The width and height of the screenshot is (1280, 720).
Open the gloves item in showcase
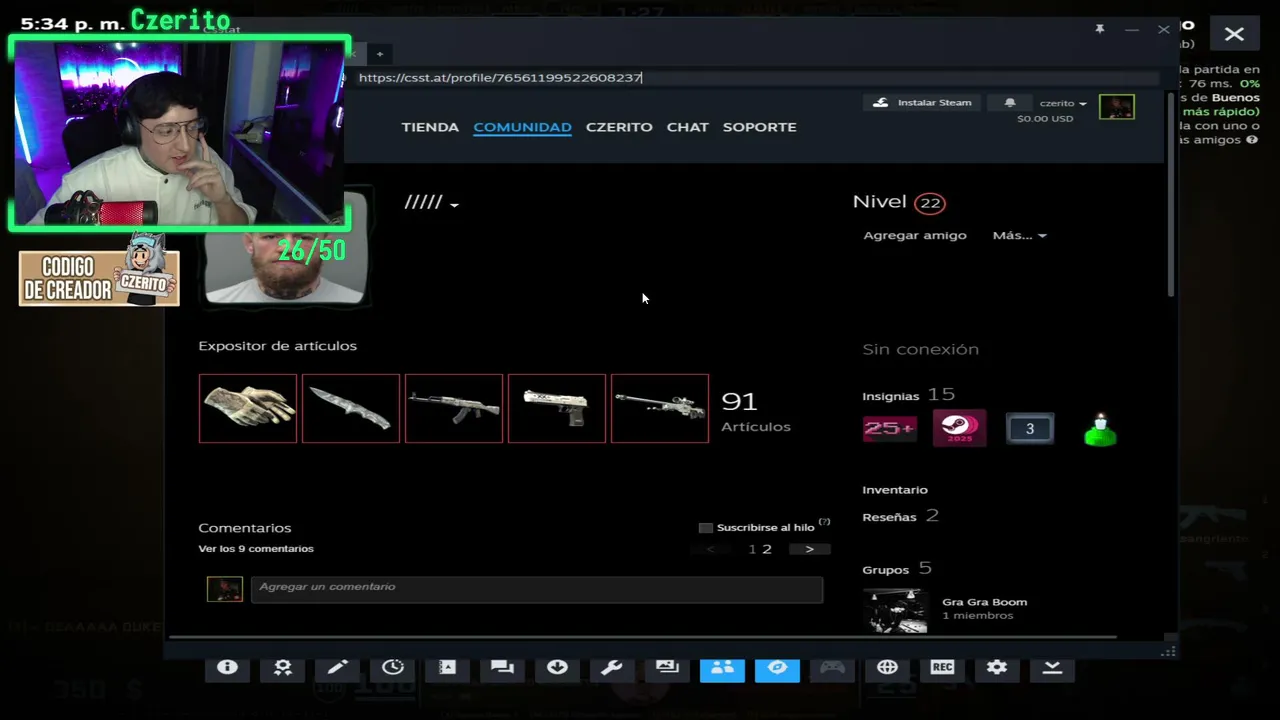(248, 408)
